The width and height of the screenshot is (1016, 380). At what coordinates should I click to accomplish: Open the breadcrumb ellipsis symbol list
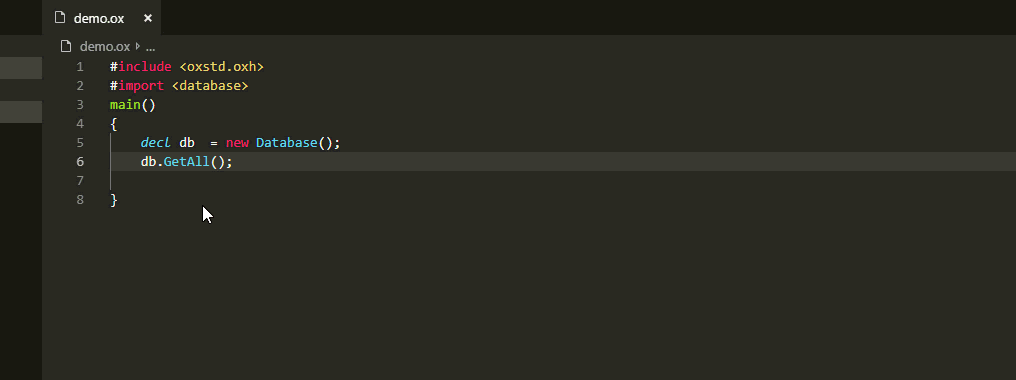(x=150, y=48)
